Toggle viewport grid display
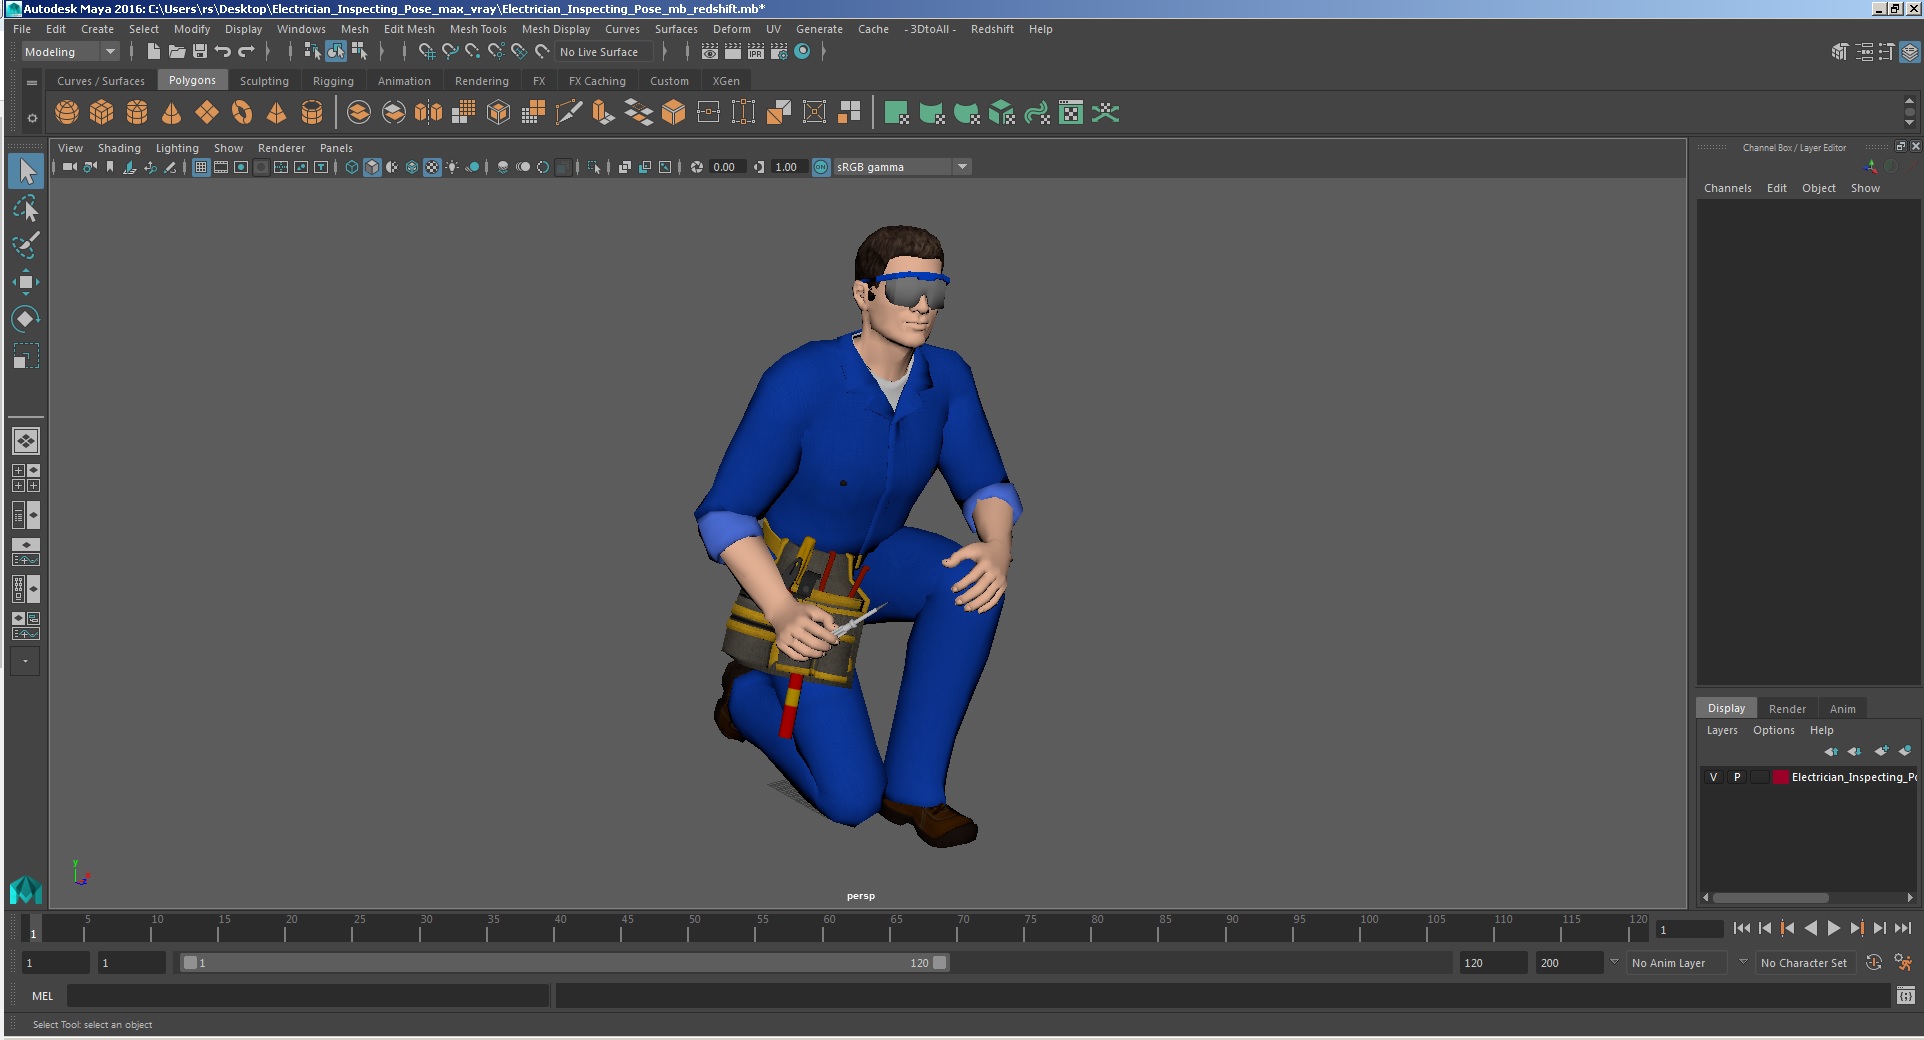 coord(201,167)
